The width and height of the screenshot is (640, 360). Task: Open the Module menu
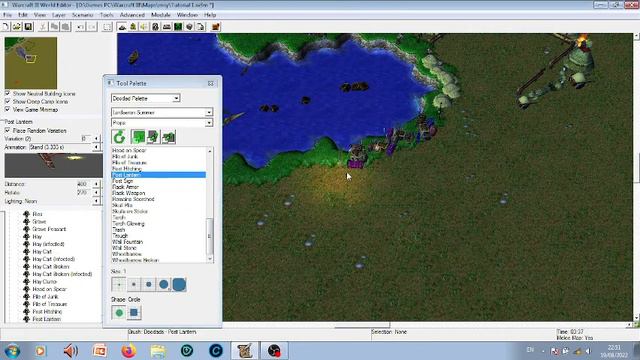point(161,15)
